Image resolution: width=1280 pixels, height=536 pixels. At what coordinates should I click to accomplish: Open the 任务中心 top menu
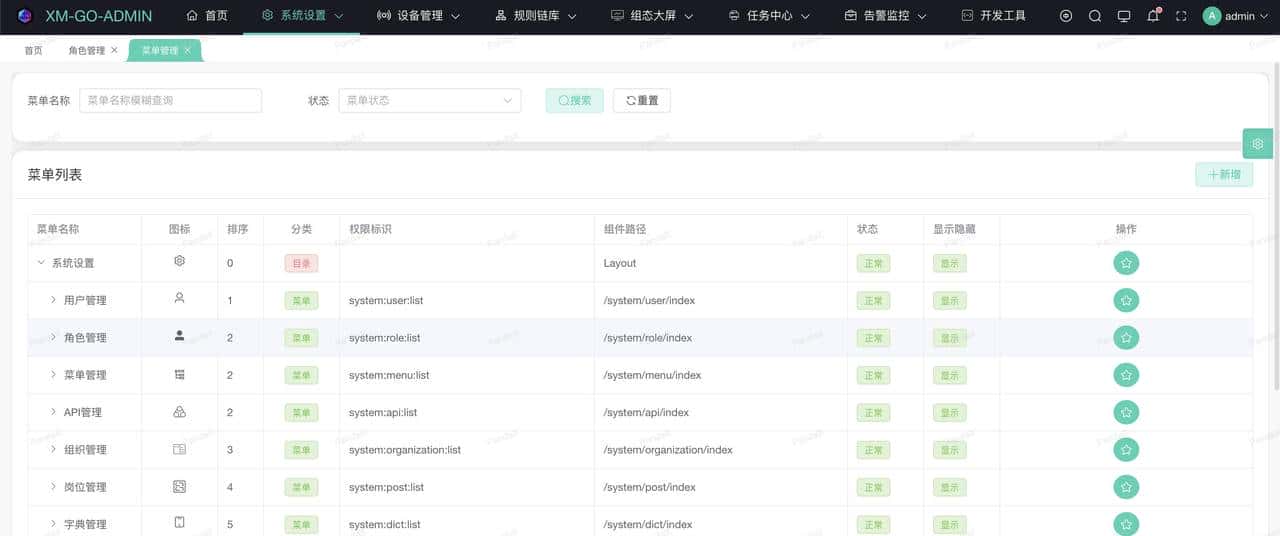tap(769, 16)
